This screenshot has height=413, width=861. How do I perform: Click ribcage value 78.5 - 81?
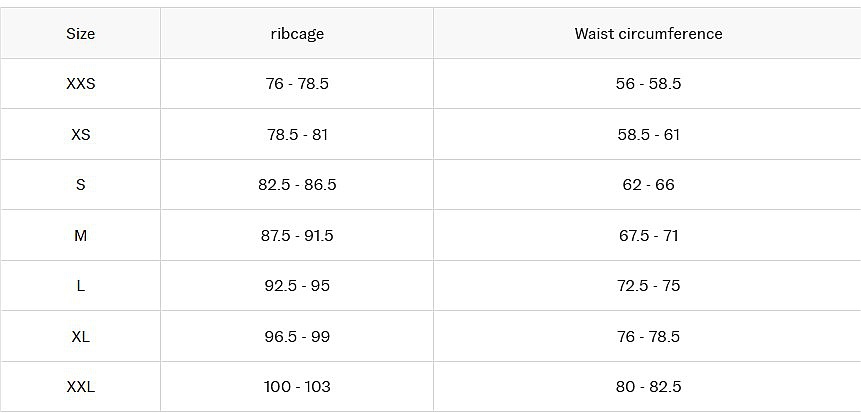tap(297, 135)
